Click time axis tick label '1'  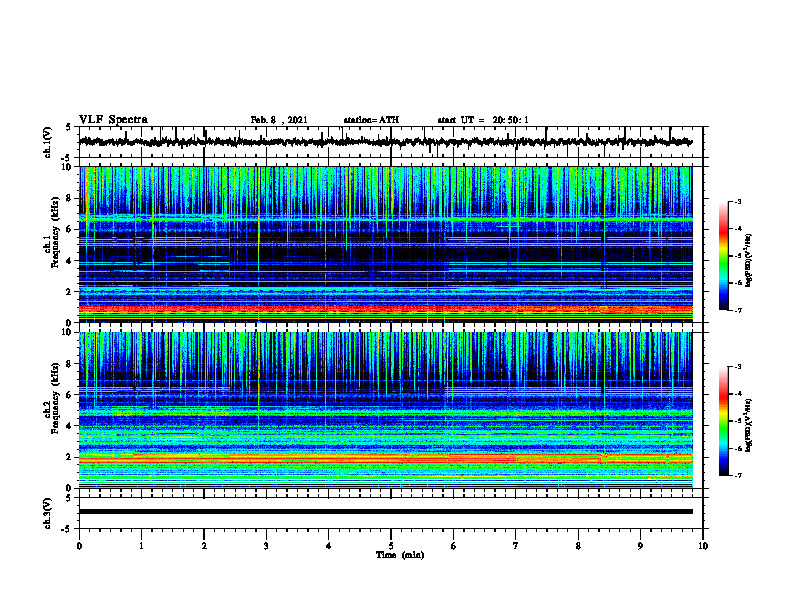pos(141,546)
